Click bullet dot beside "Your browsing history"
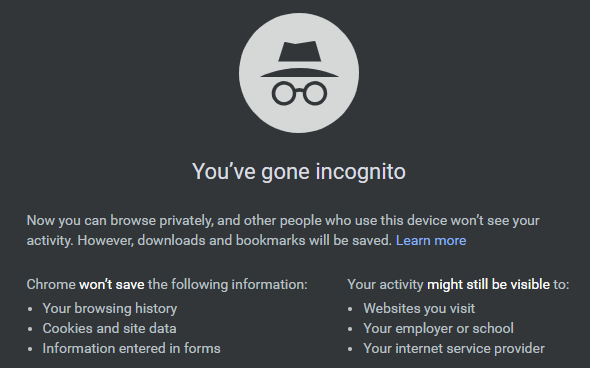The width and height of the screenshot is (590, 368). tap(30, 309)
